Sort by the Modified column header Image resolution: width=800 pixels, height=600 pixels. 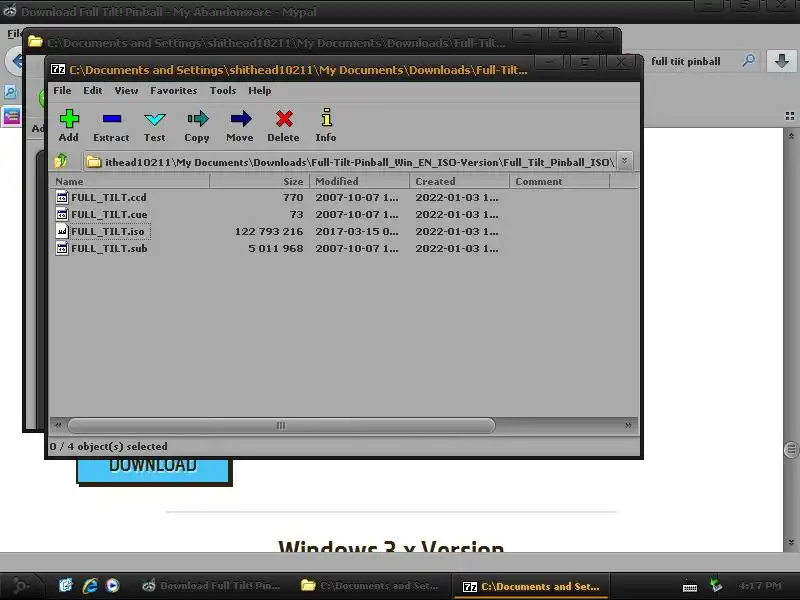click(359, 181)
